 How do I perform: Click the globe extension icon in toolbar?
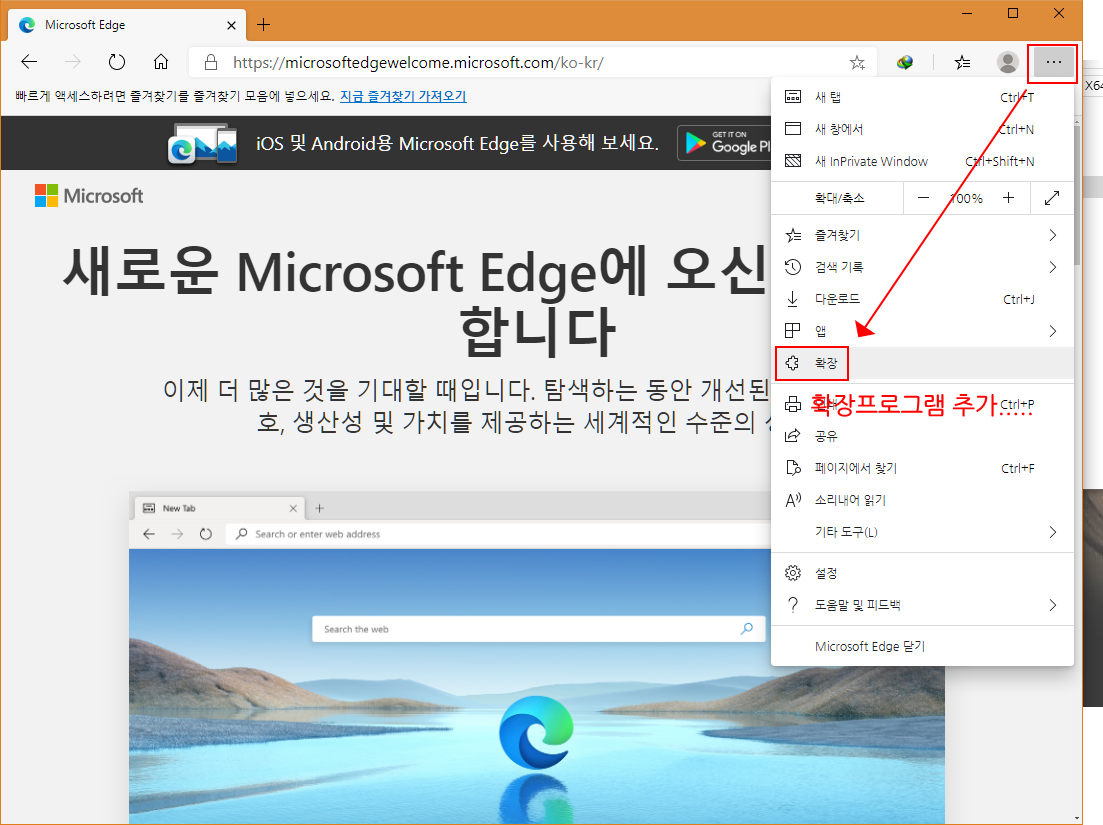905,63
